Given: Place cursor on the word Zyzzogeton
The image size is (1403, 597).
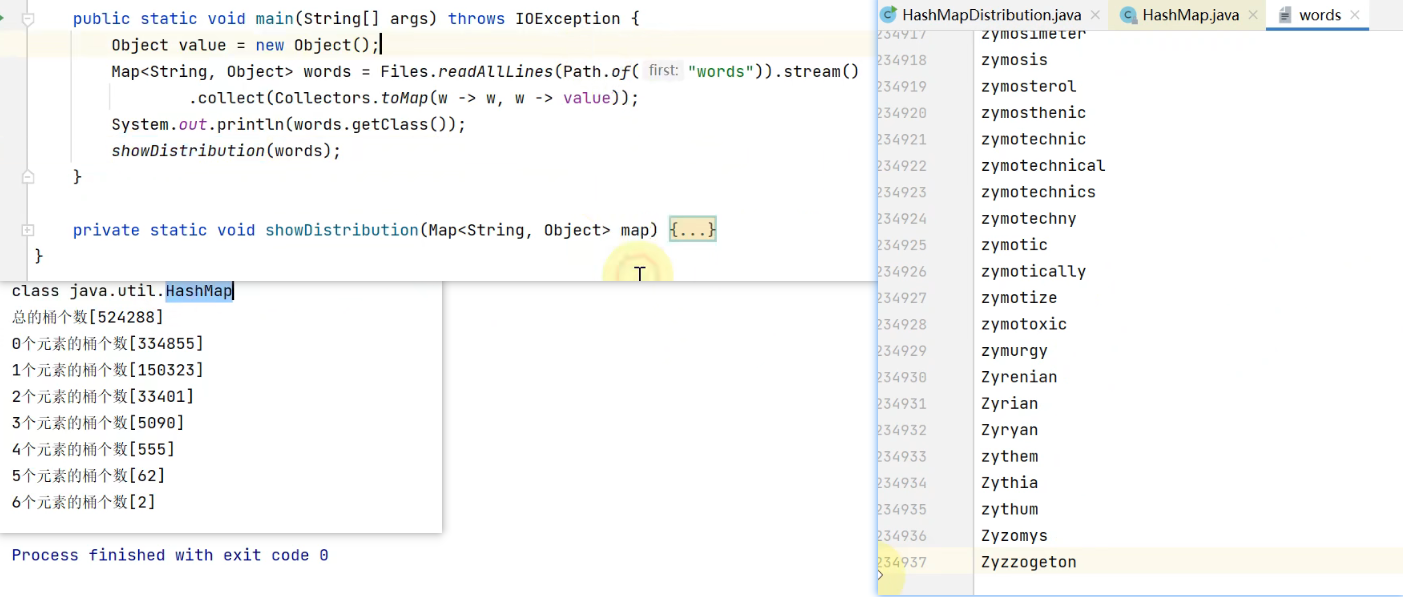Looking at the screenshot, I should pyautogui.click(x=1028, y=562).
